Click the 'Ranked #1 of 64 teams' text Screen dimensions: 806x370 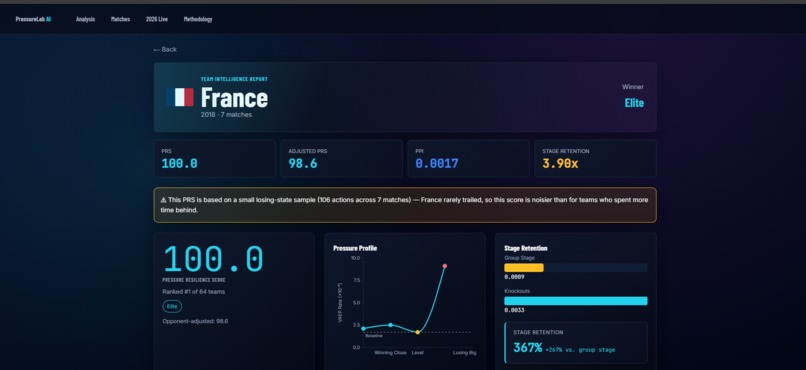pyautogui.click(x=193, y=291)
